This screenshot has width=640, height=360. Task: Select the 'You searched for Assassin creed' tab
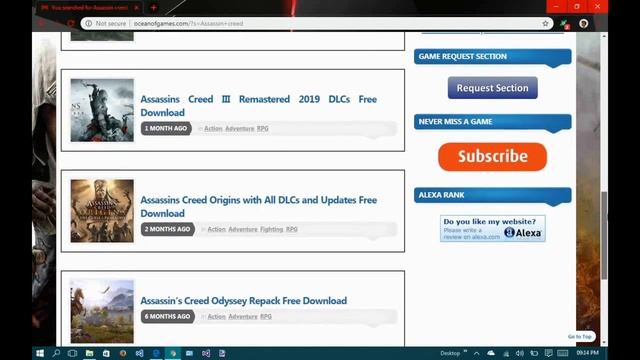point(89,7)
